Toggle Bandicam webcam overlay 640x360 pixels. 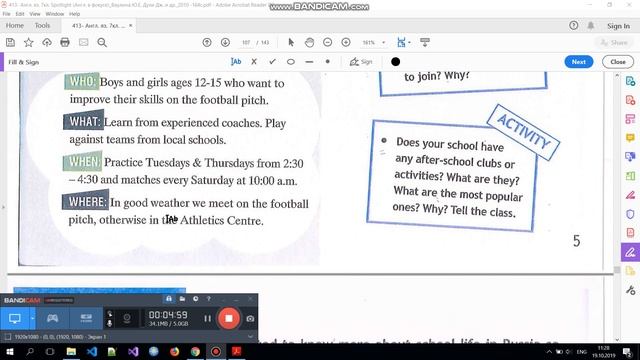pos(127,318)
